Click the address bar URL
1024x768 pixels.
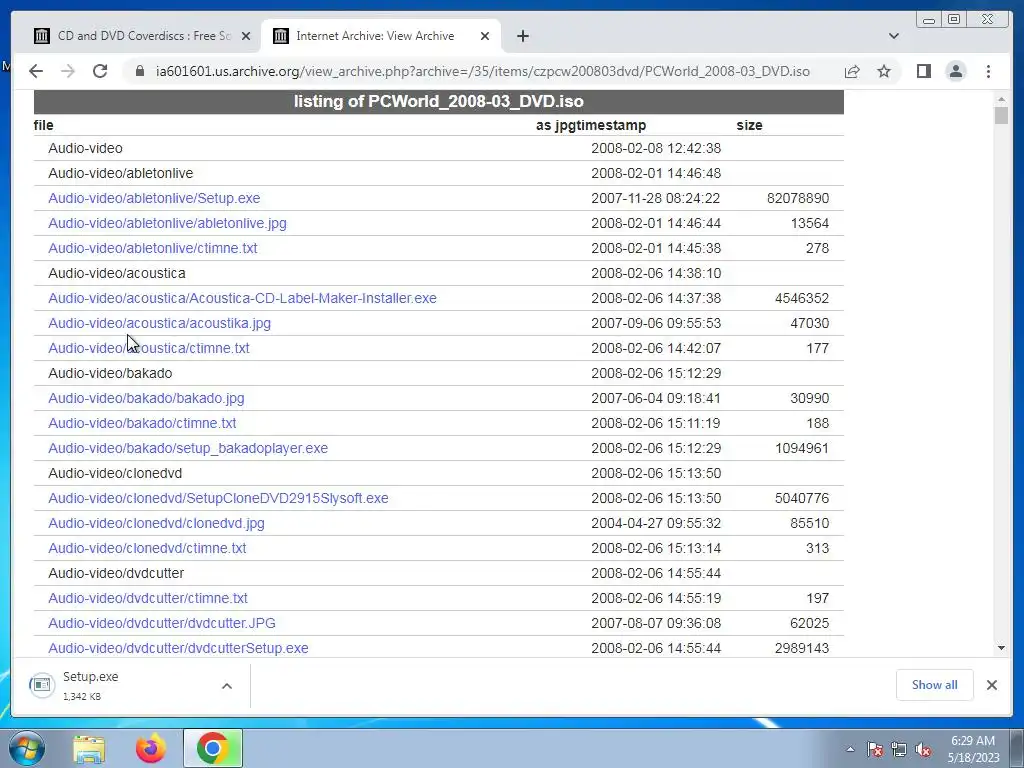(x=483, y=71)
